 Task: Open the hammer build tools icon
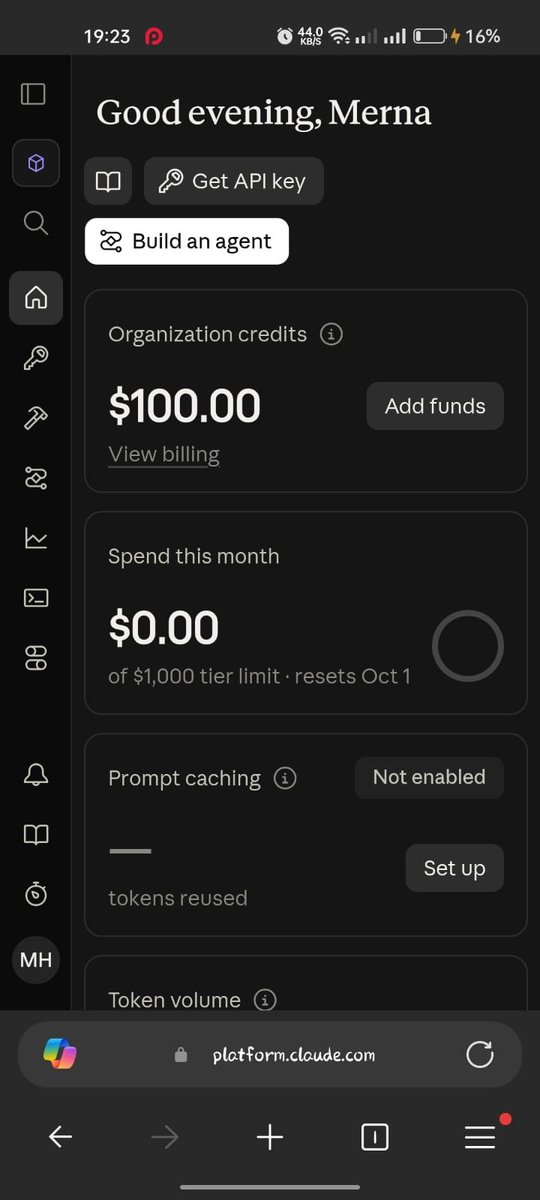36,418
